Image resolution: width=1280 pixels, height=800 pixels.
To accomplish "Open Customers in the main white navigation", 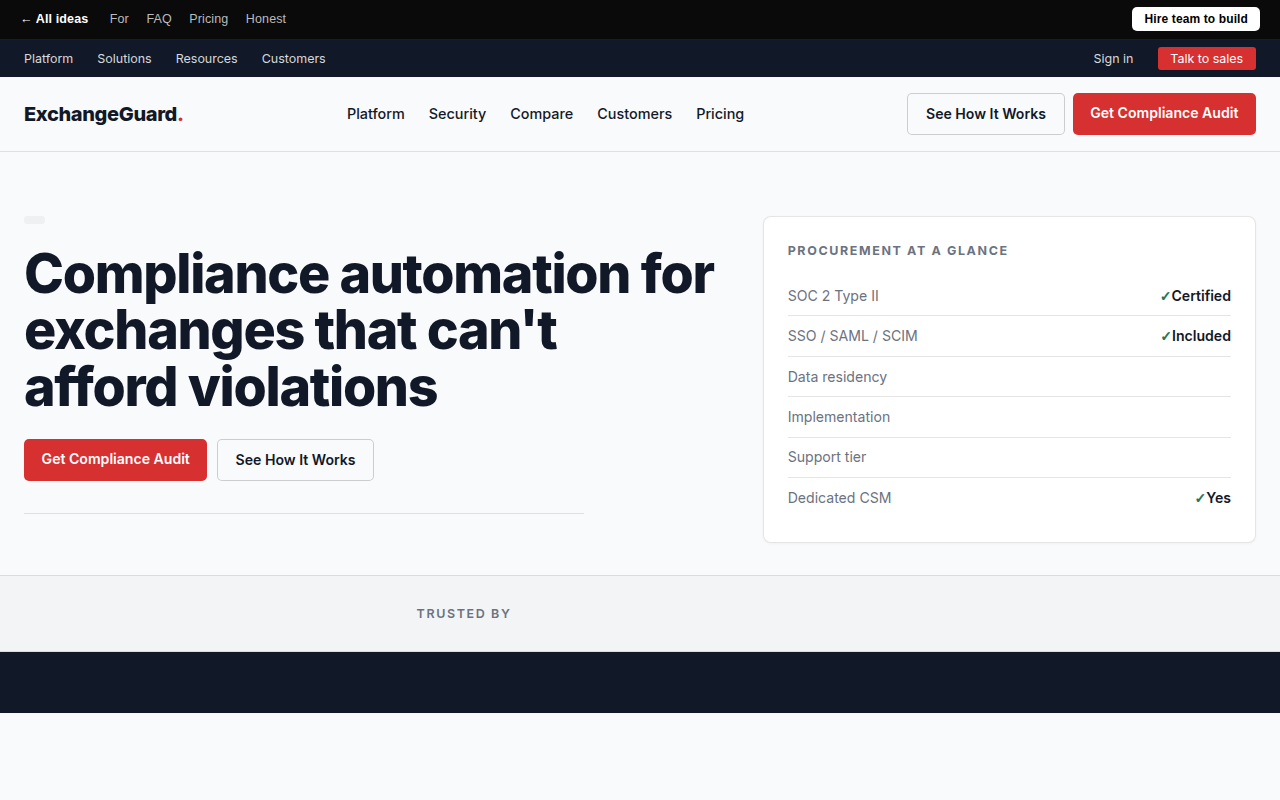I will 635,114.
